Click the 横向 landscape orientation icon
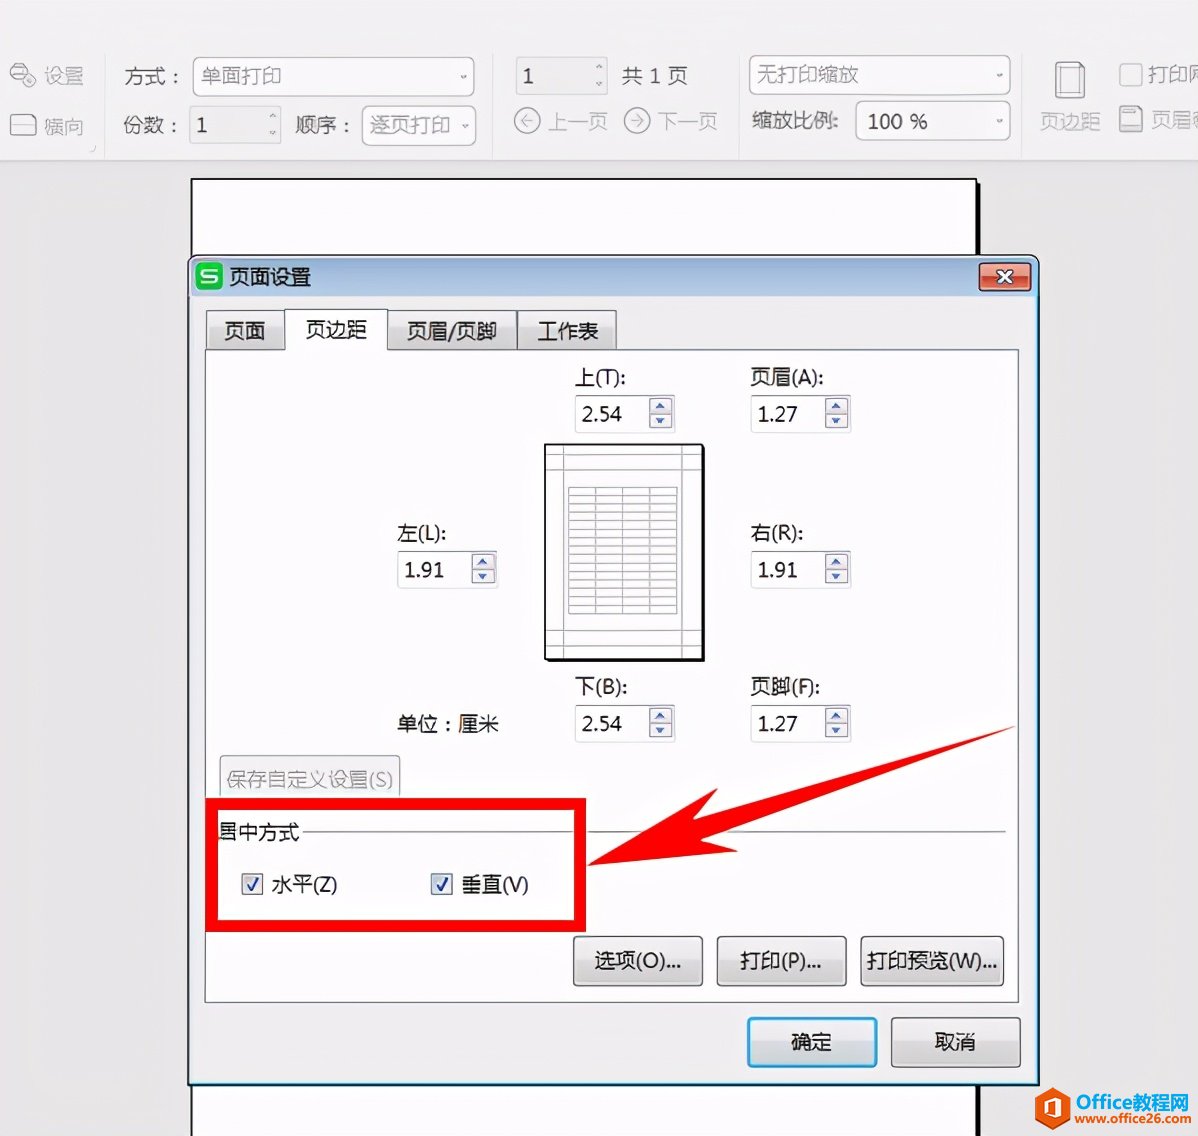Screen dimensions: 1198x1136 coord(22,125)
